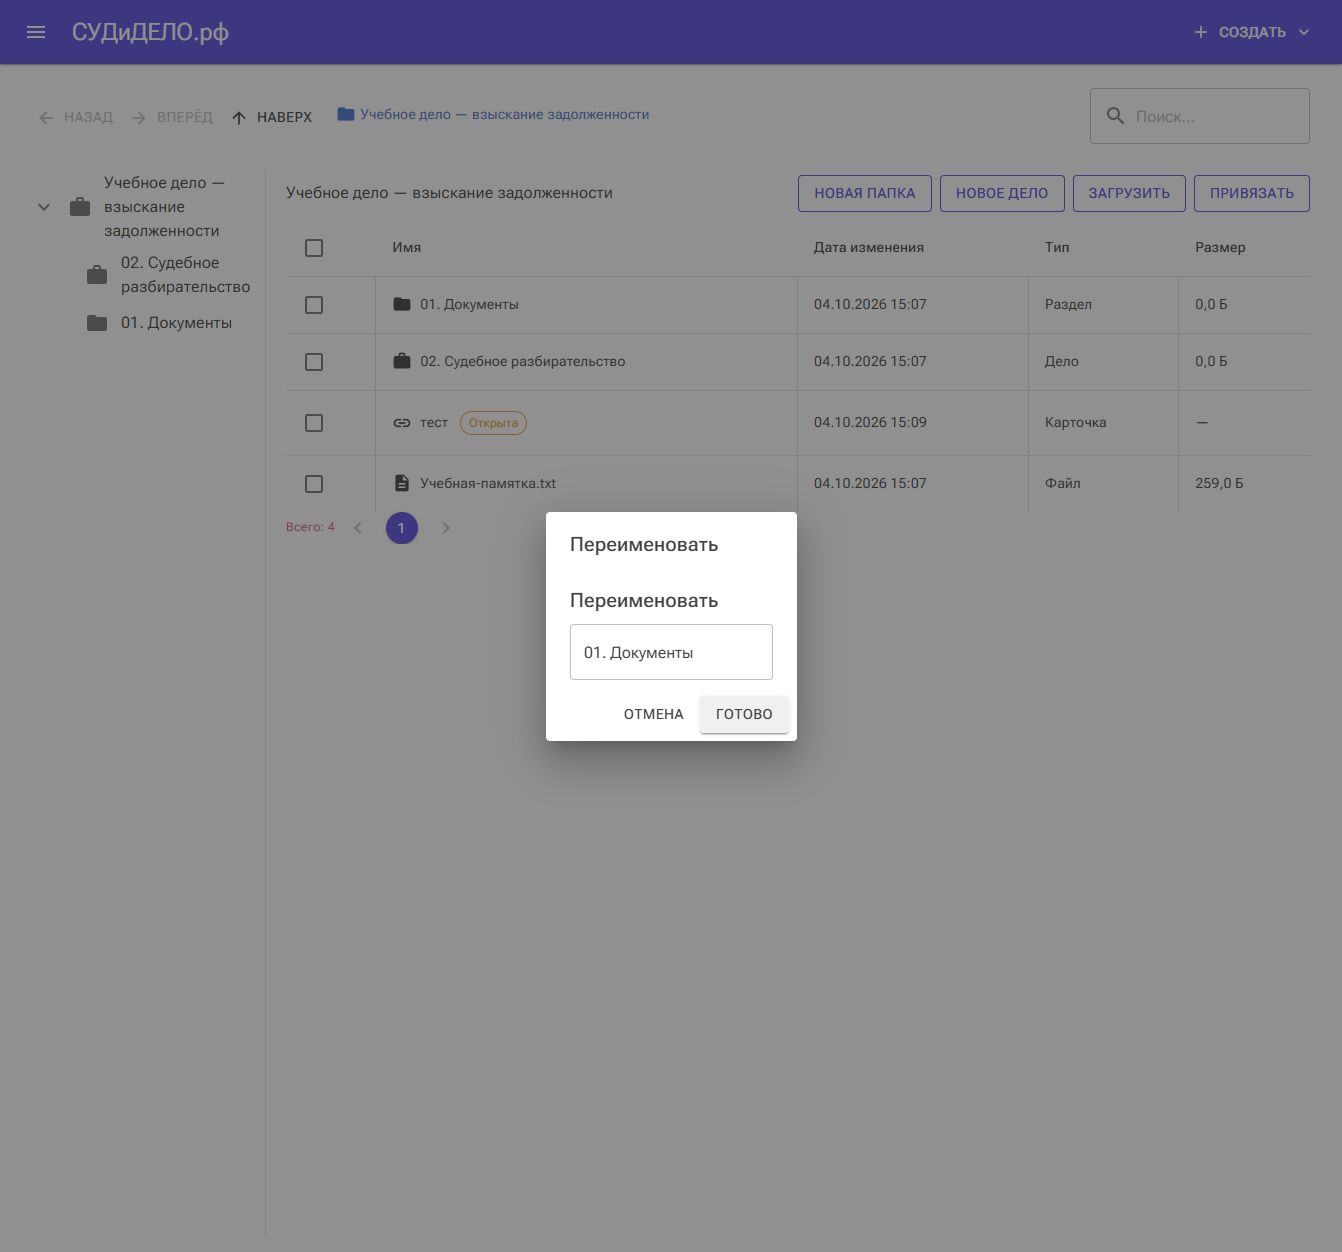Open the breadcrumb link Учебное дело — взыскание задолженности

(505, 114)
